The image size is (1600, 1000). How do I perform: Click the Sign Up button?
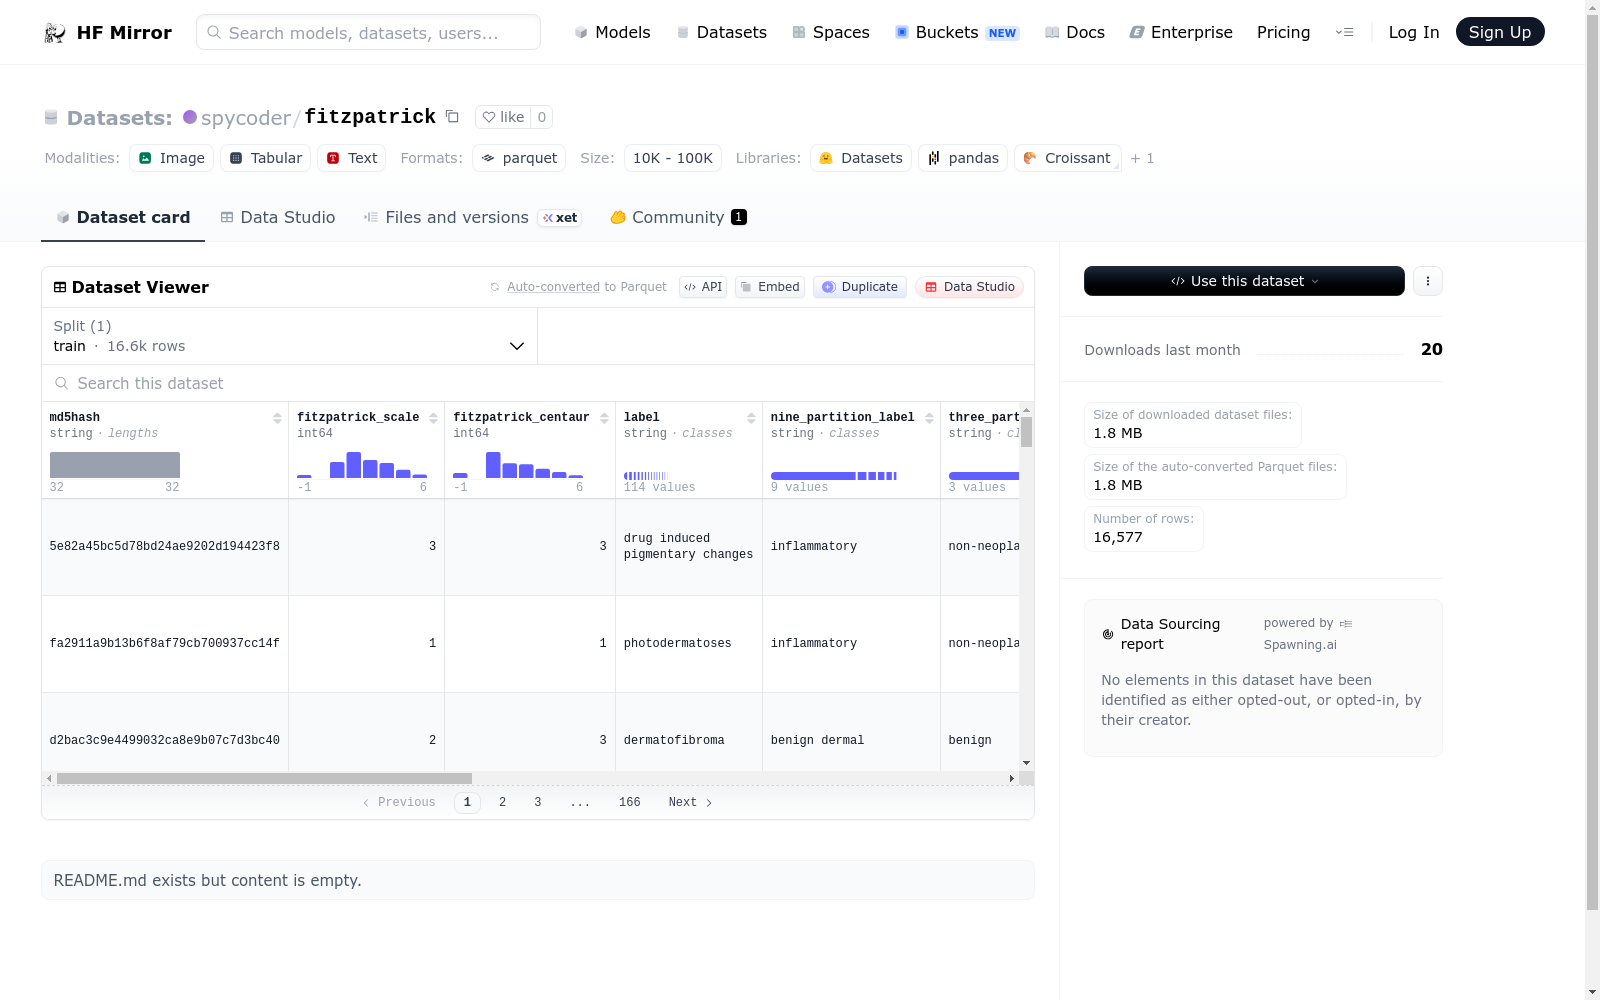1500,32
